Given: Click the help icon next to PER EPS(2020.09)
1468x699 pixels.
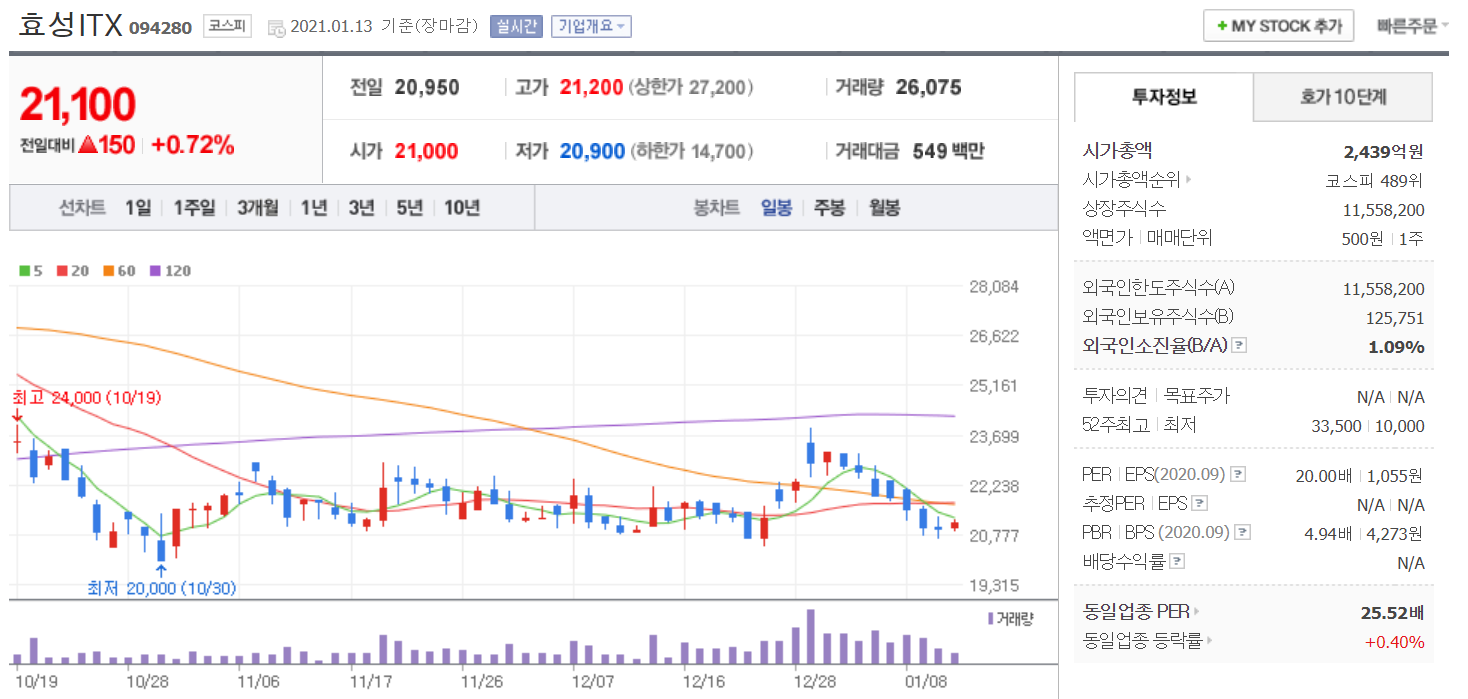Looking at the screenshot, I should pos(1237,475).
